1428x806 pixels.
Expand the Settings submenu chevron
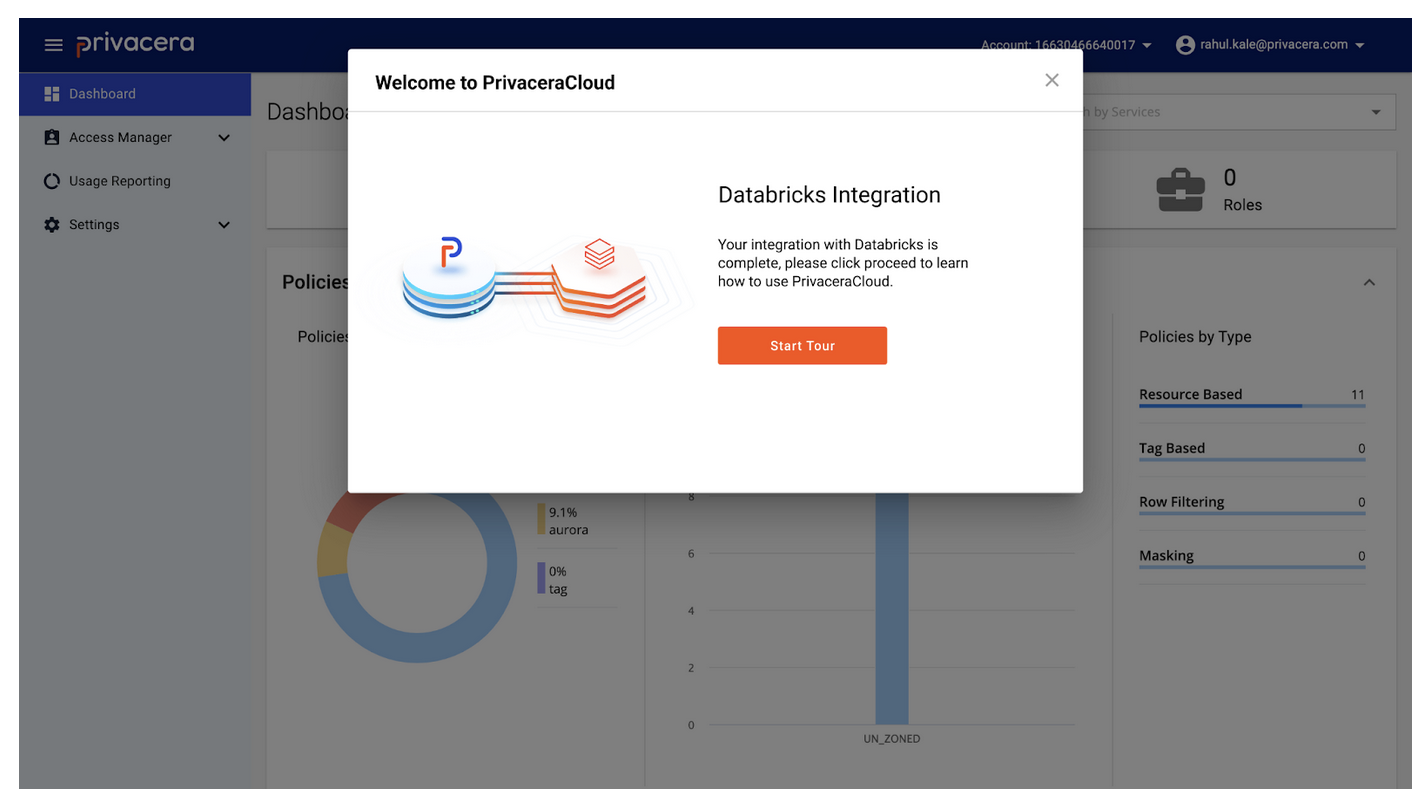click(224, 225)
